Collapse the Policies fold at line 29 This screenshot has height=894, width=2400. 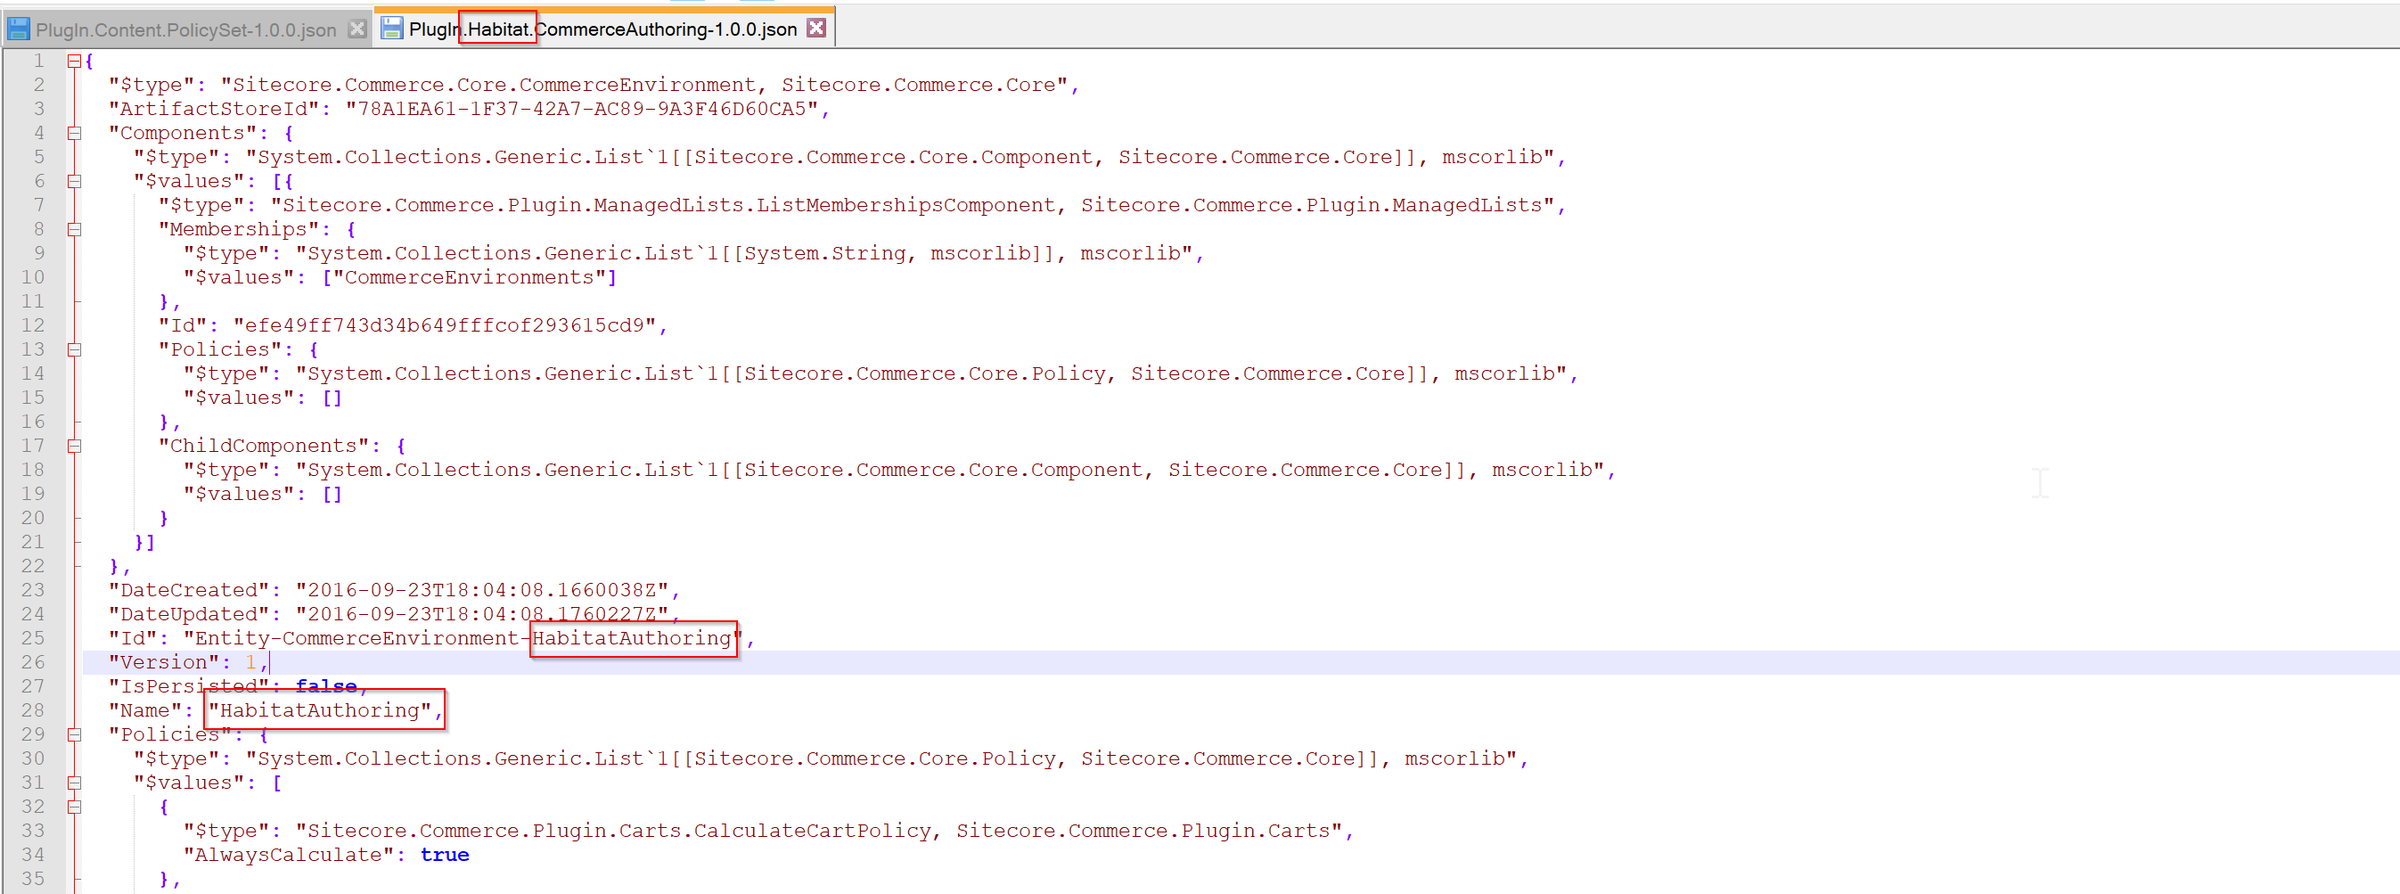tap(74, 735)
